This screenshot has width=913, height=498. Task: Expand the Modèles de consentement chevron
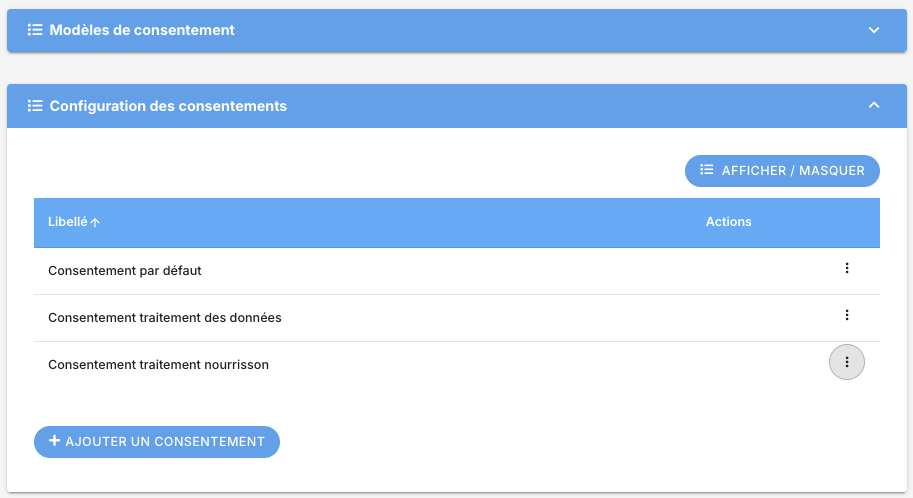click(873, 30)
